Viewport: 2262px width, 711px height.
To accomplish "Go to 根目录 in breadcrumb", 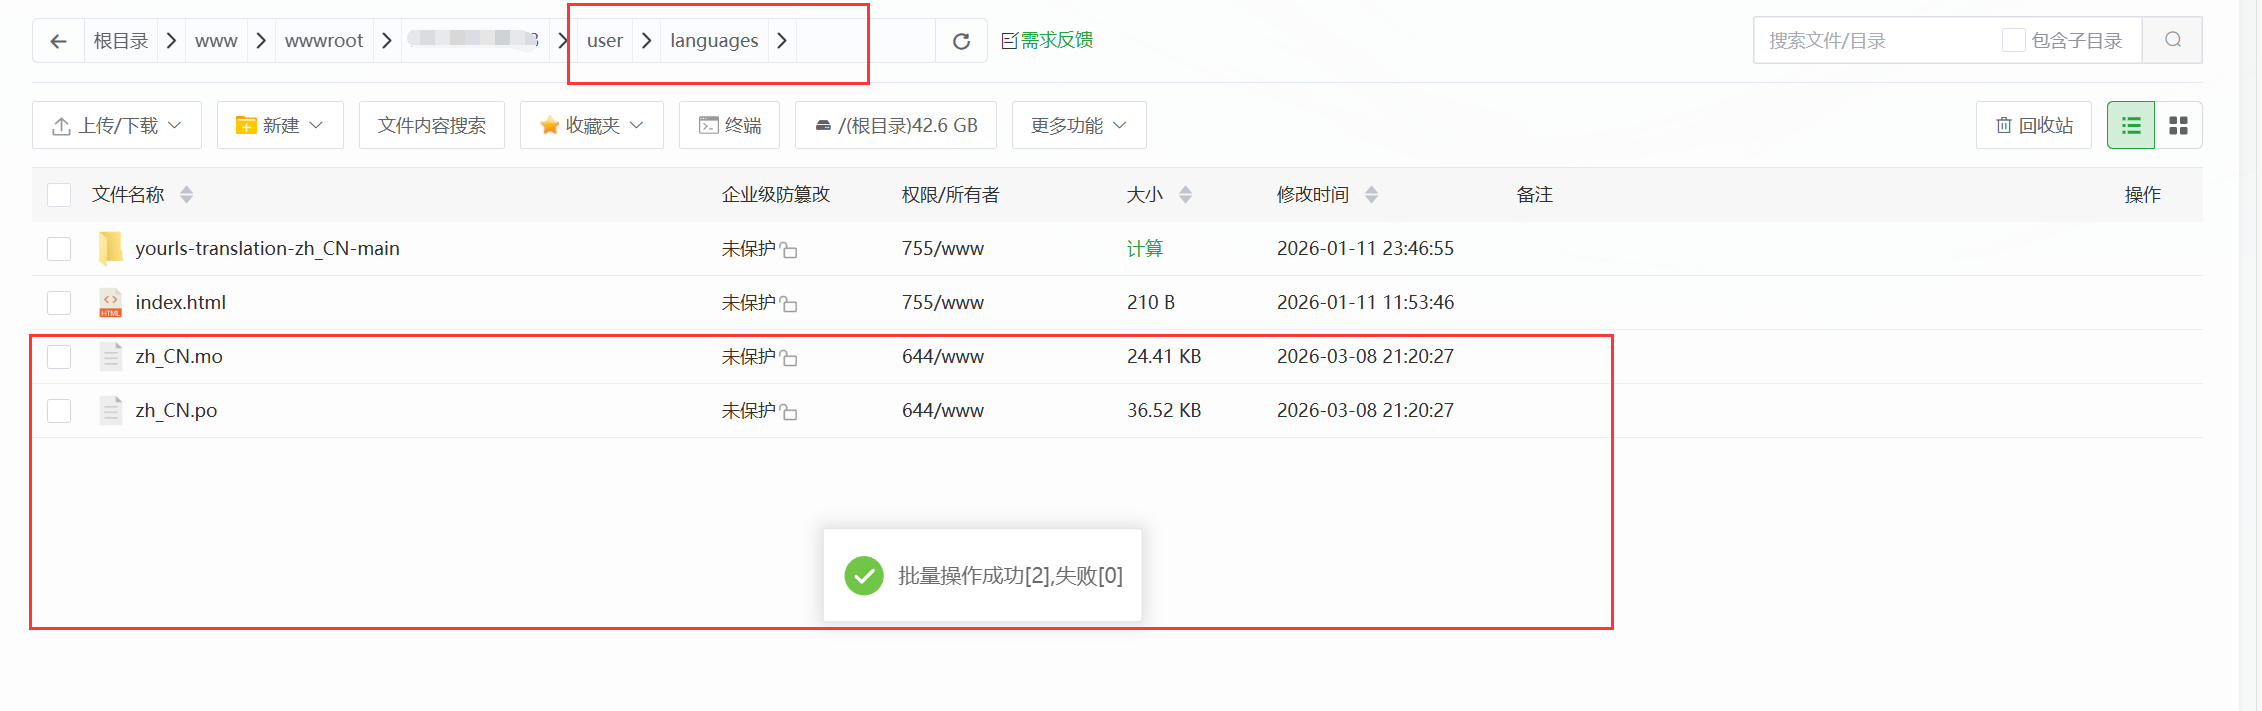I will (121, 41).
